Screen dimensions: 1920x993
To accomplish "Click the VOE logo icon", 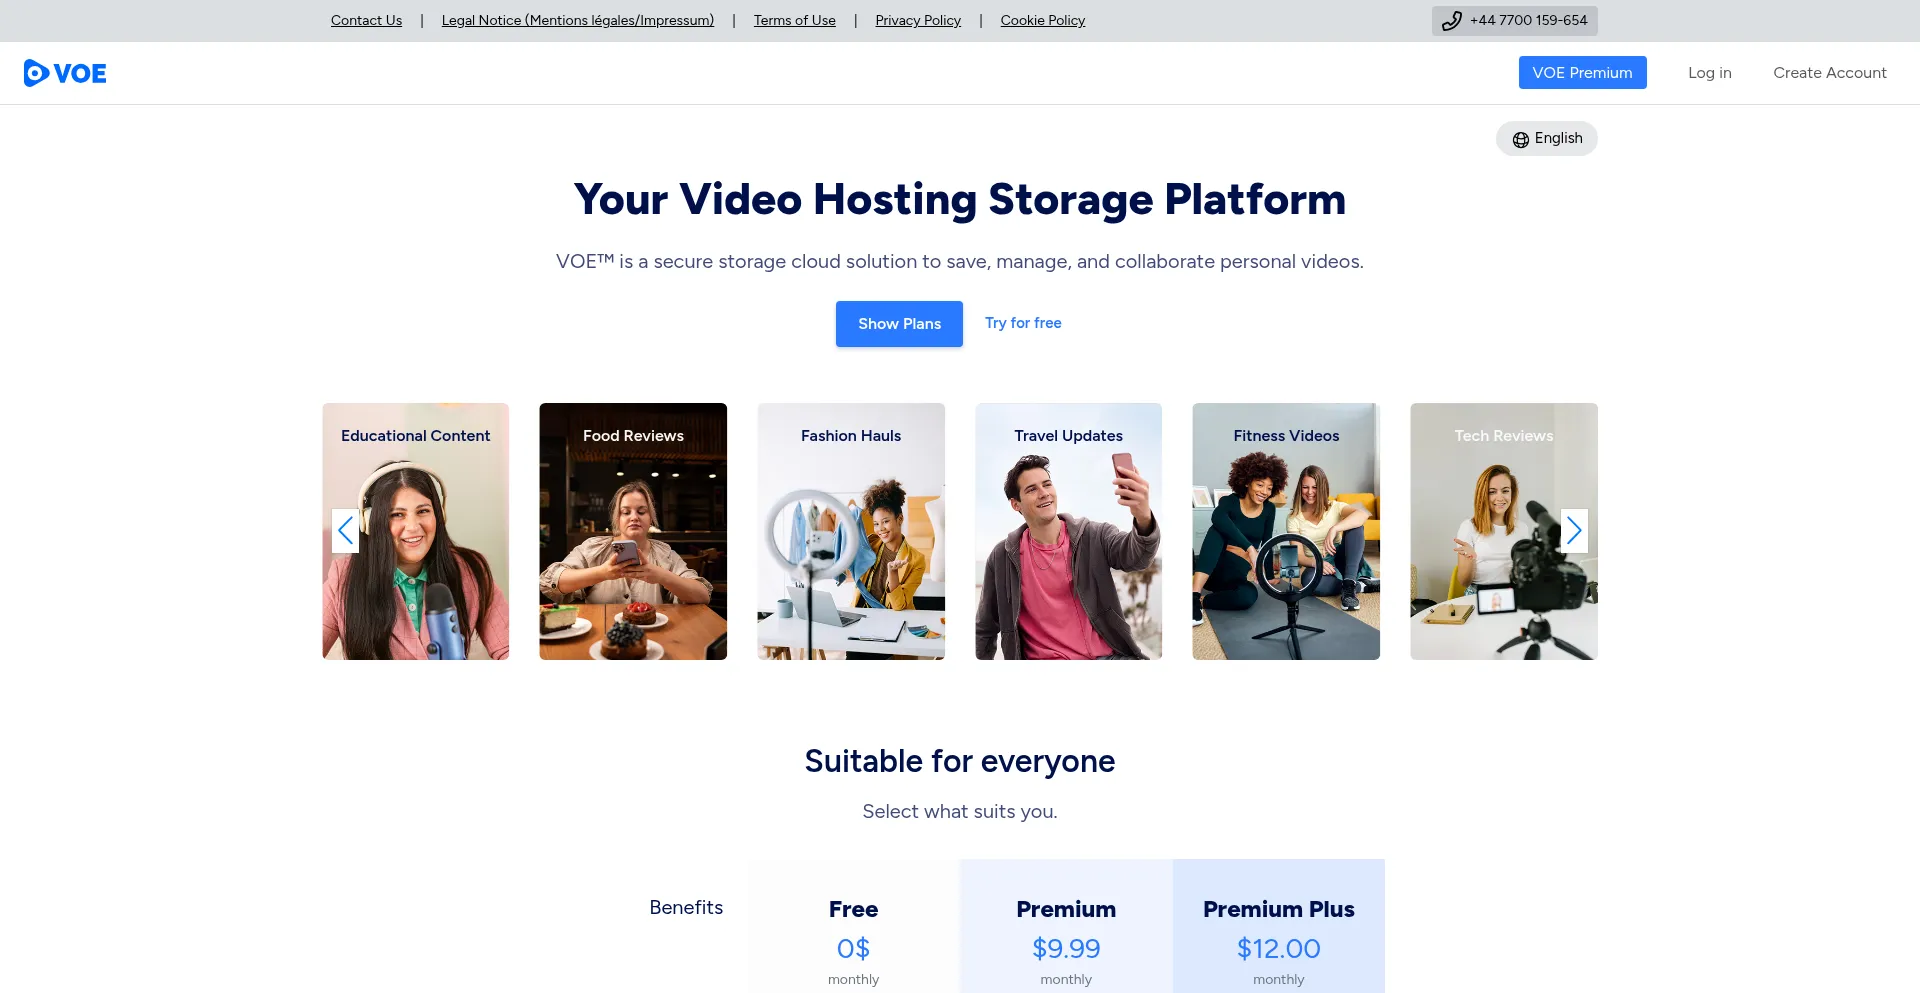I will (37, 73).
